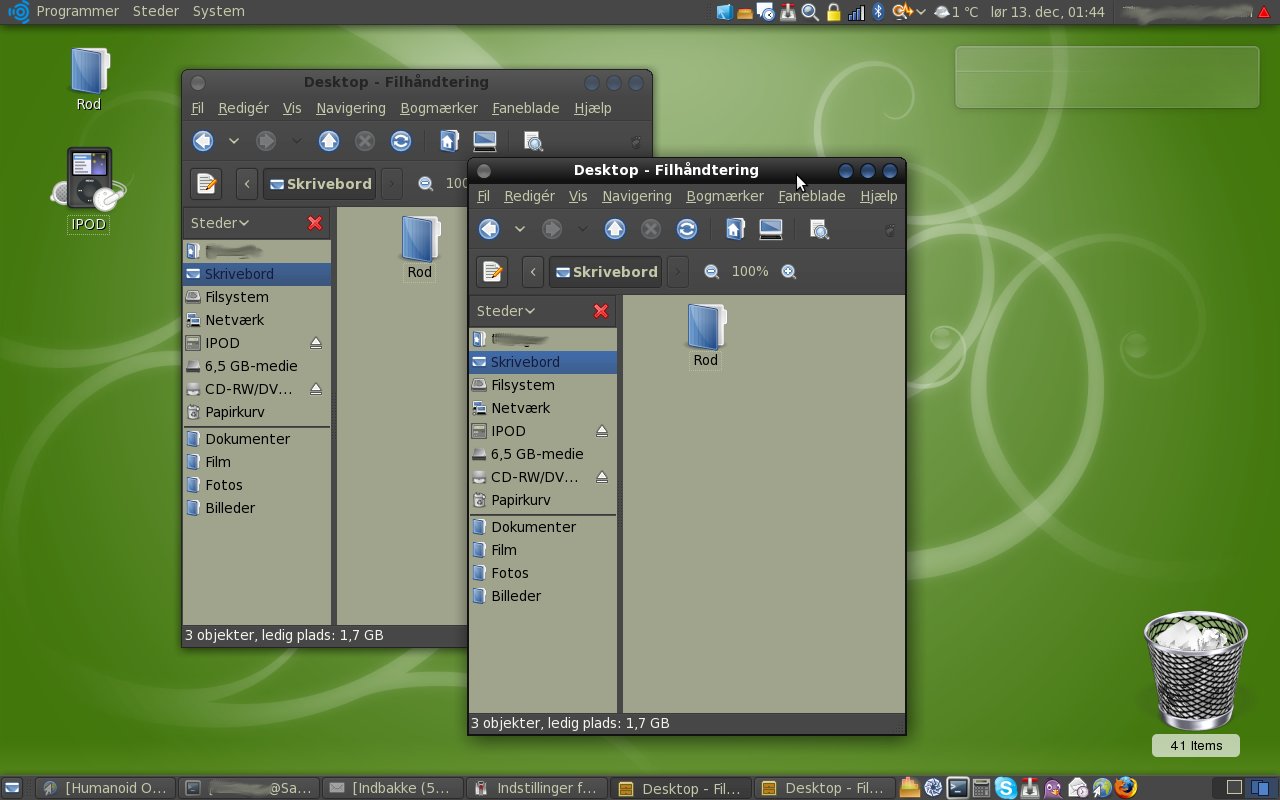Zoom in in front window

point(789,271)
